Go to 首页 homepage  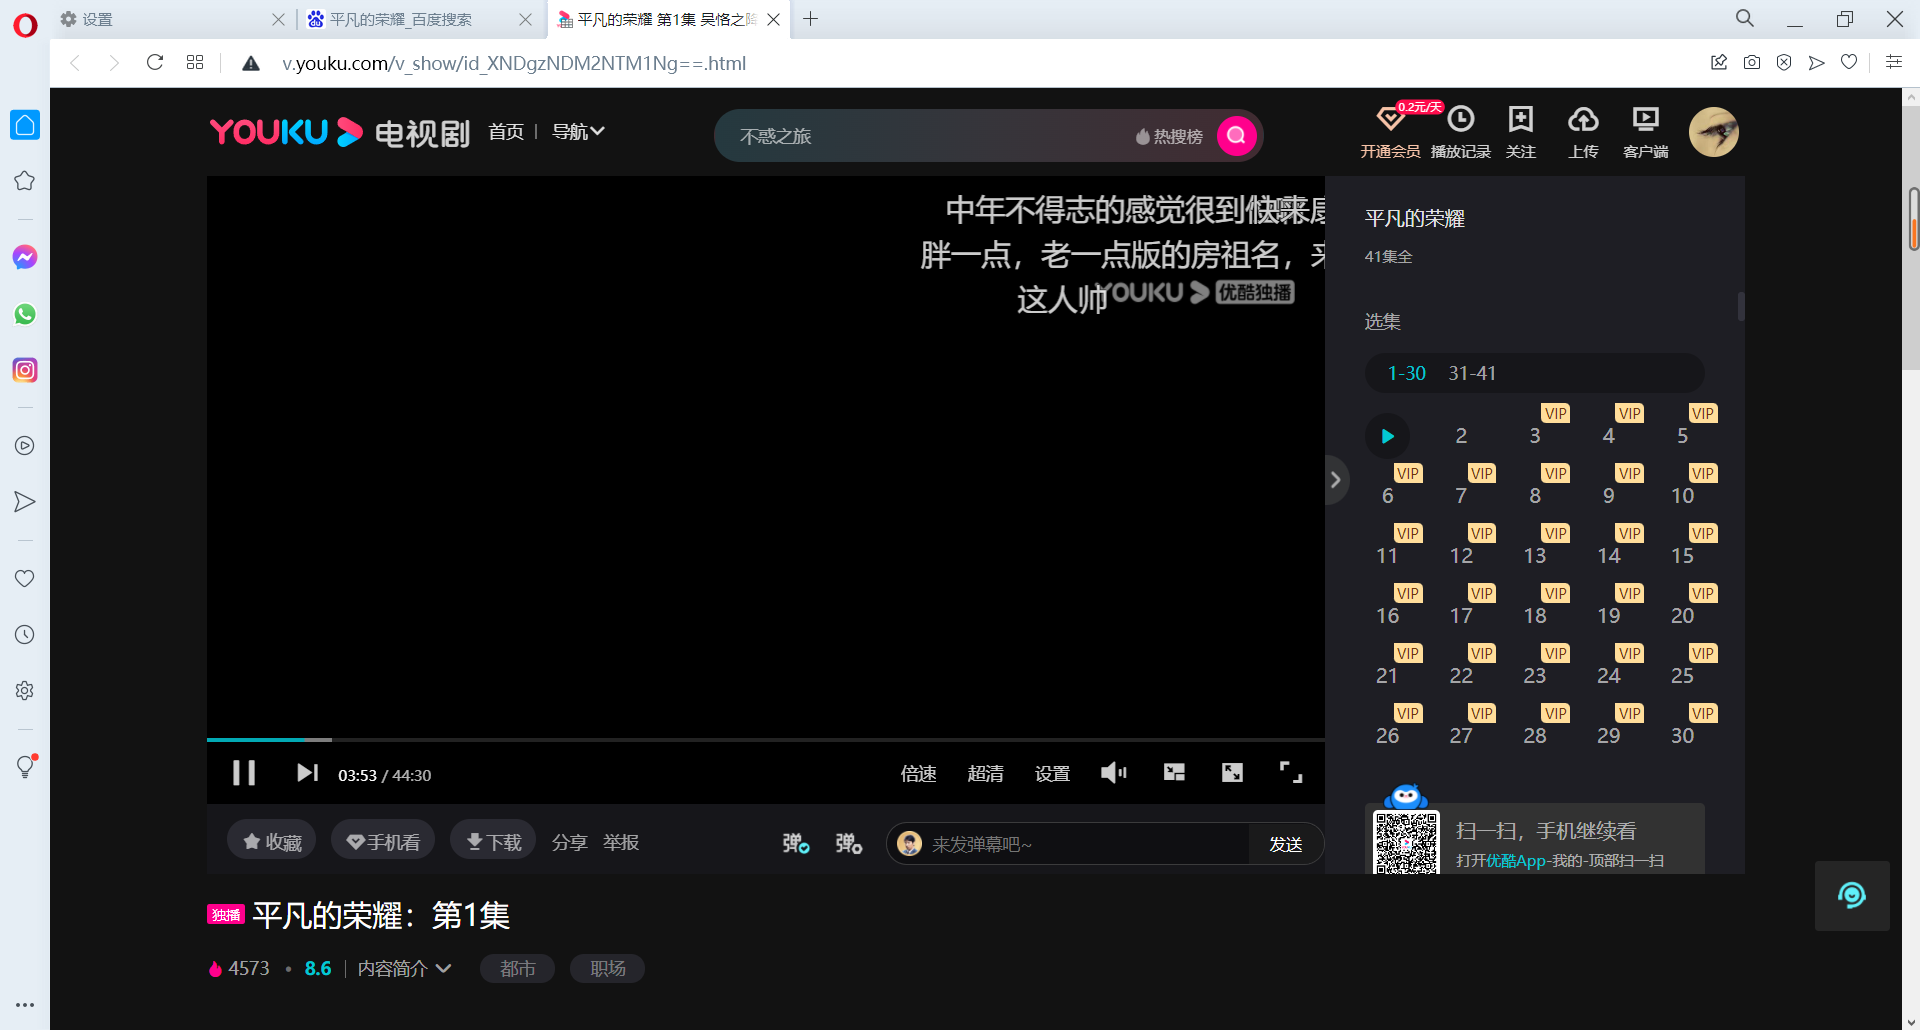(506, 132)
